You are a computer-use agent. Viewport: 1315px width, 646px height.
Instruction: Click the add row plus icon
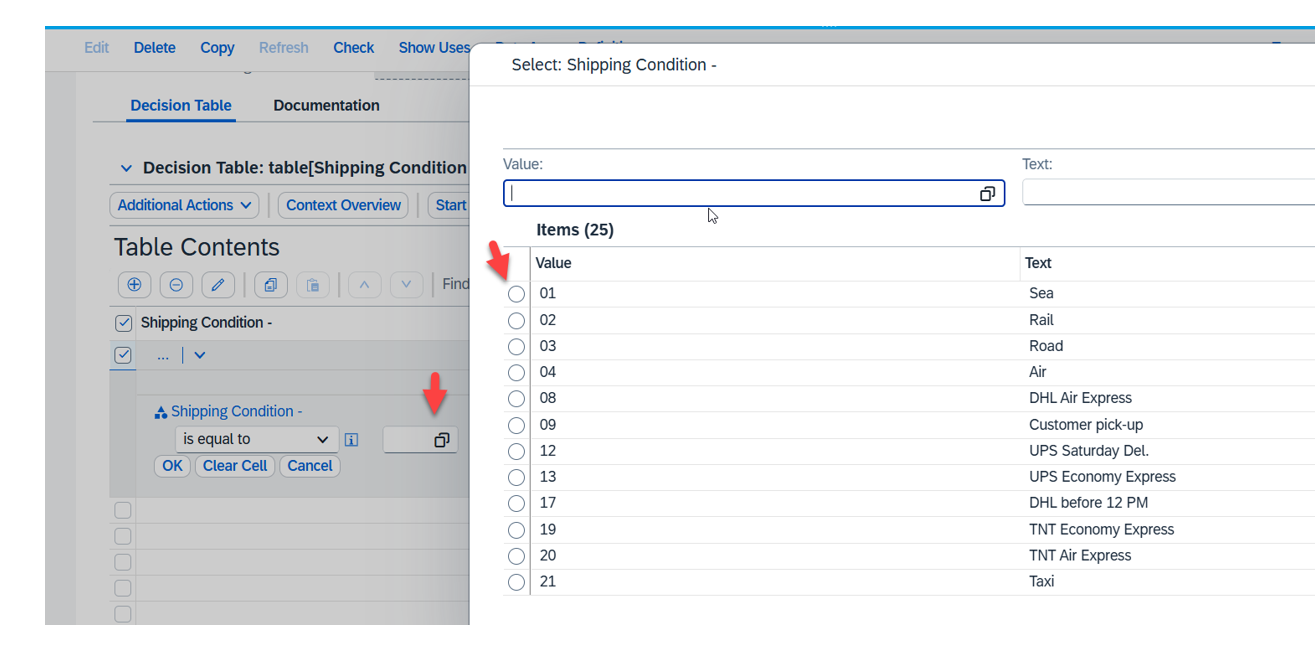(x=134, y=285)
